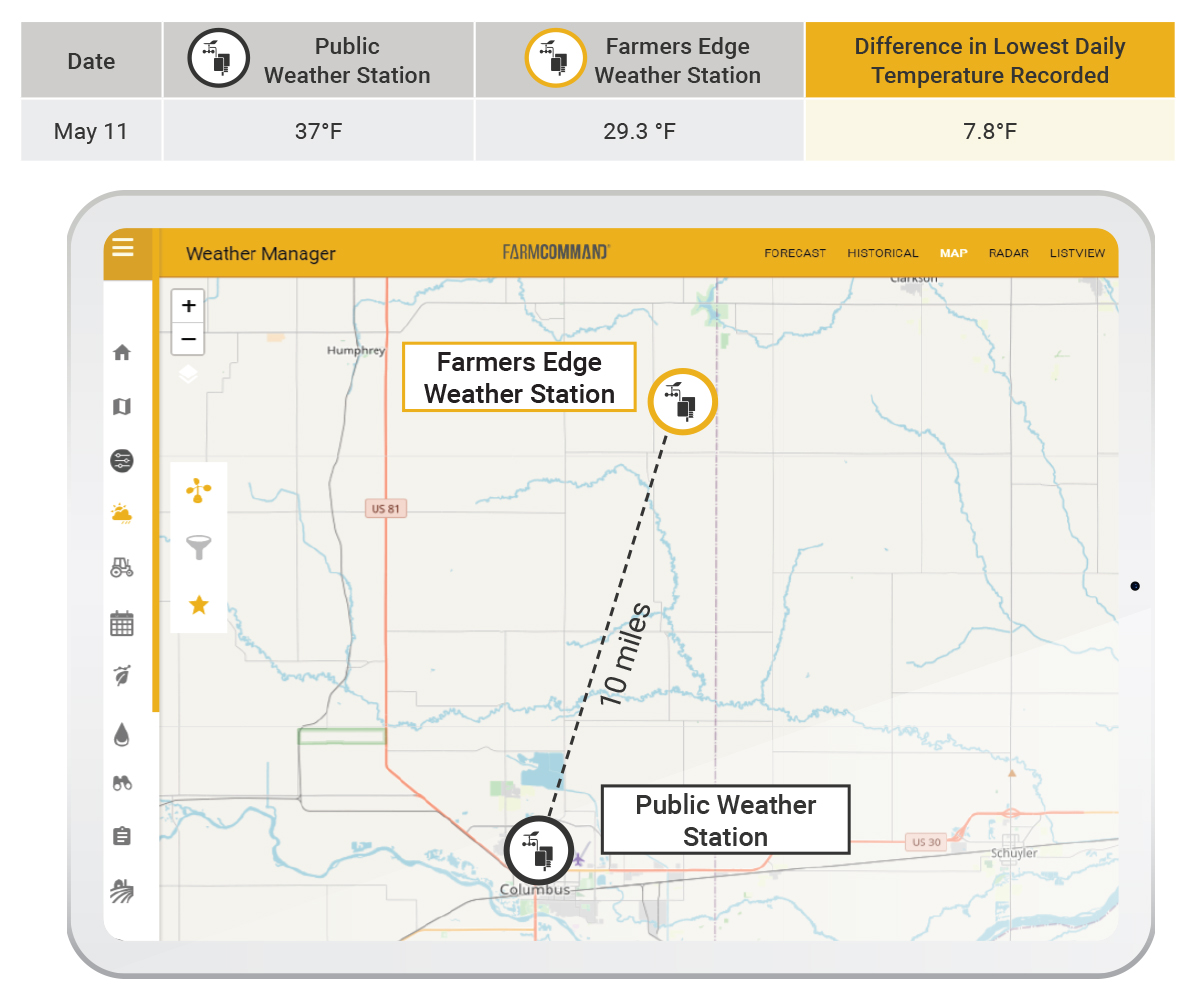Screen dimensions: 1200x1007
Task: Open the funnel filter icon
Action: pos(199,547)
